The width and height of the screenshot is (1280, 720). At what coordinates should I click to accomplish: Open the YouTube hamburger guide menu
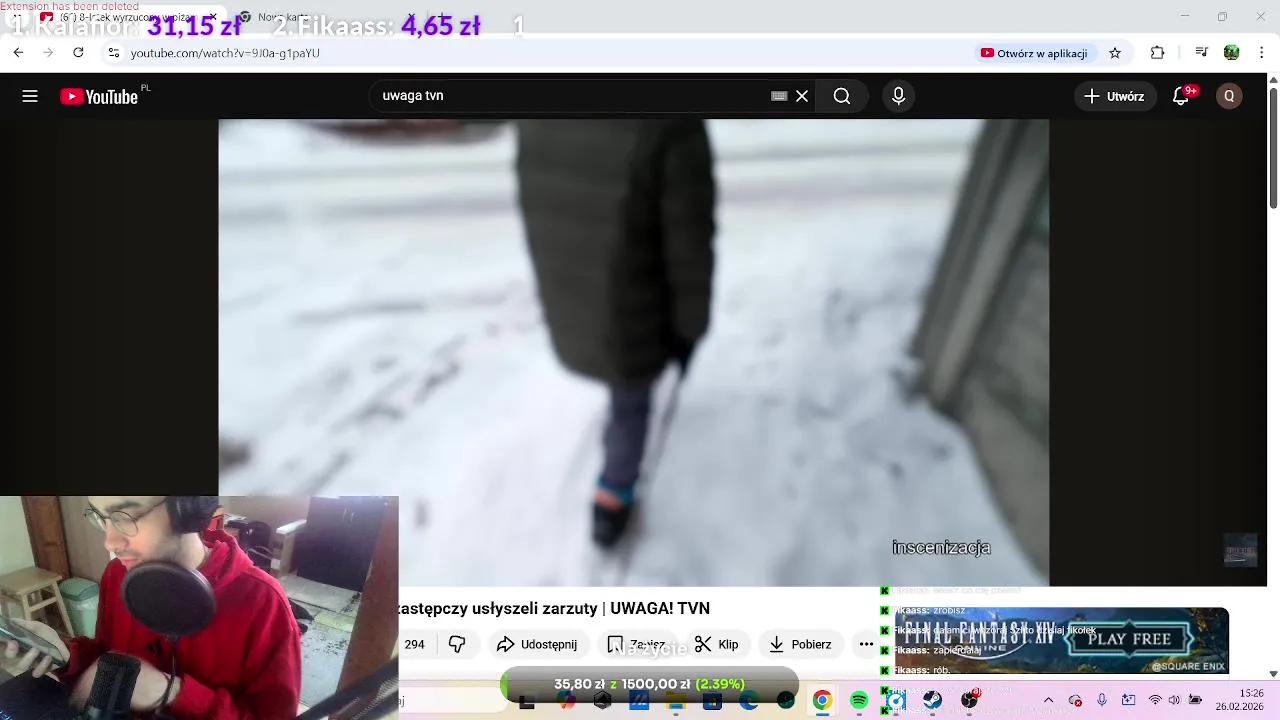30,96
